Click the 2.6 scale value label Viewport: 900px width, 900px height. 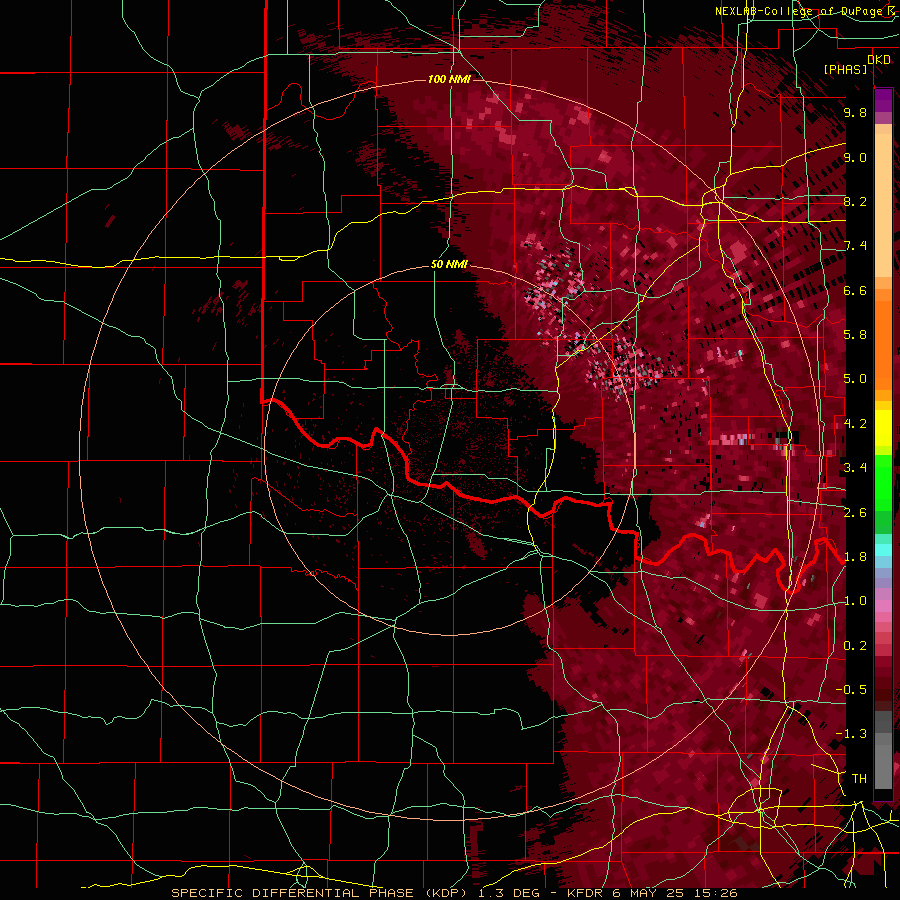tap(855, 513)
